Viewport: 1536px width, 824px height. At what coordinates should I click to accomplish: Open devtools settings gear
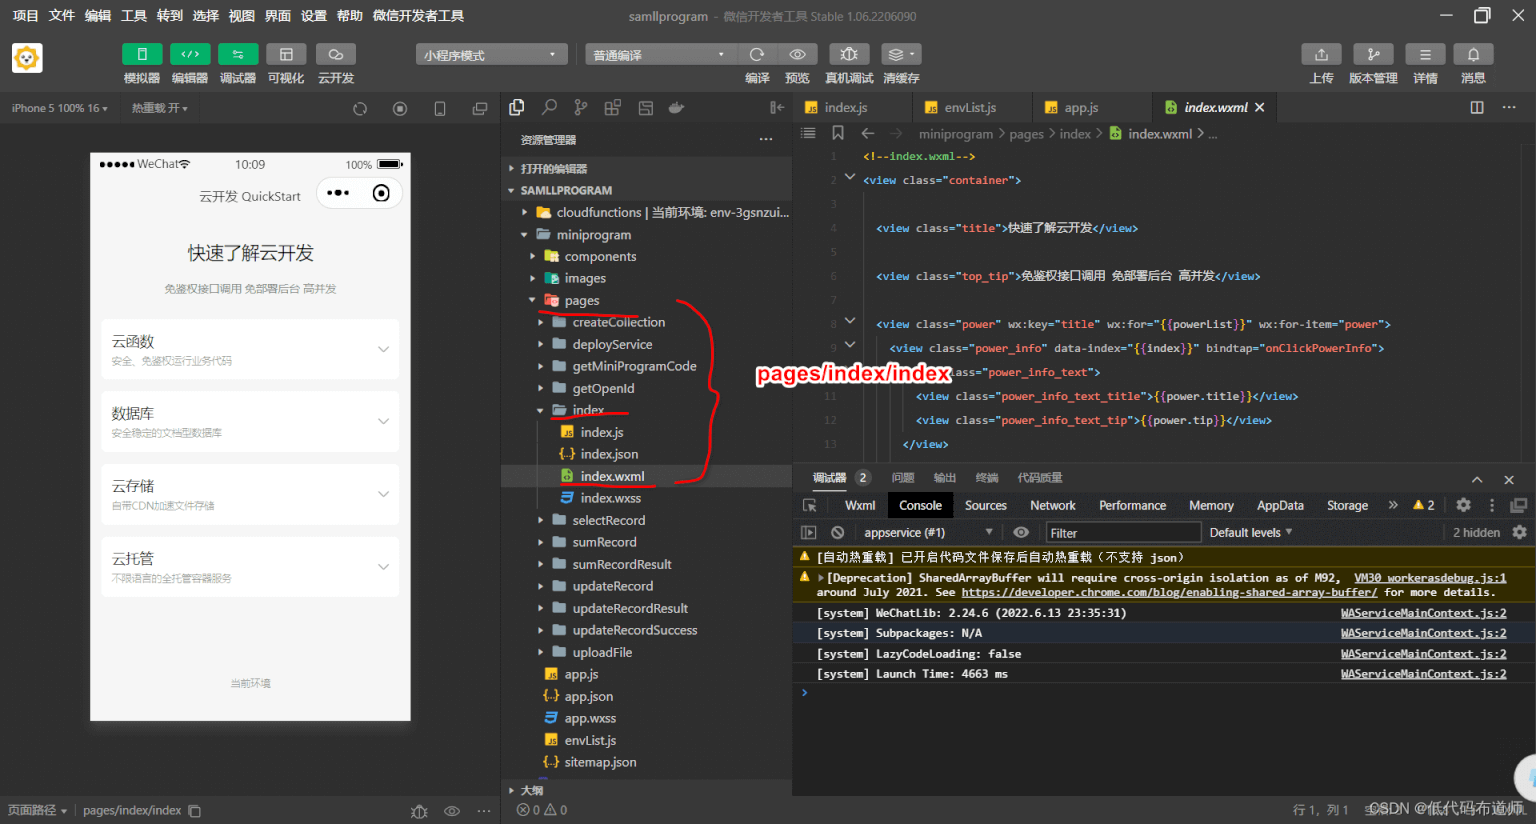1463,505
